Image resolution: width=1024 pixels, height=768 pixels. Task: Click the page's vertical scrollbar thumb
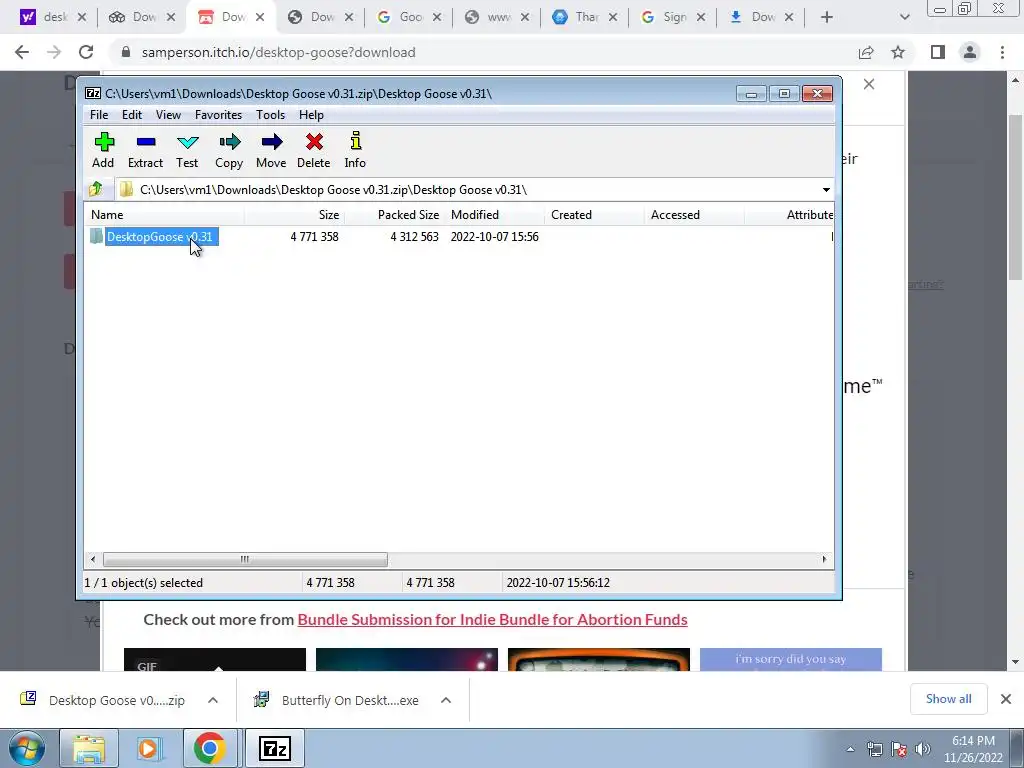point(1016,198)
